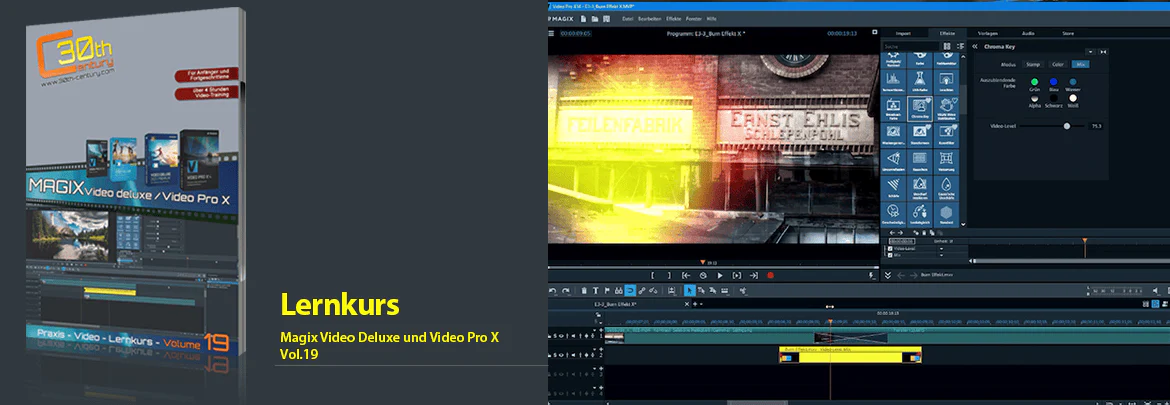Expand track 2 header arrow

click(x=595, y=349)
